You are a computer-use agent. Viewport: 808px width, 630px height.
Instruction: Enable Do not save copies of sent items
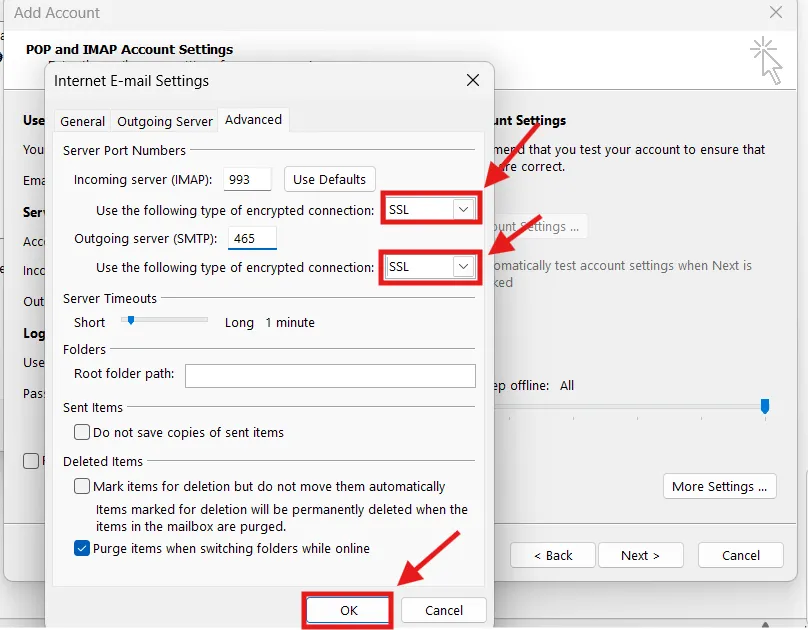coord(82,433)
